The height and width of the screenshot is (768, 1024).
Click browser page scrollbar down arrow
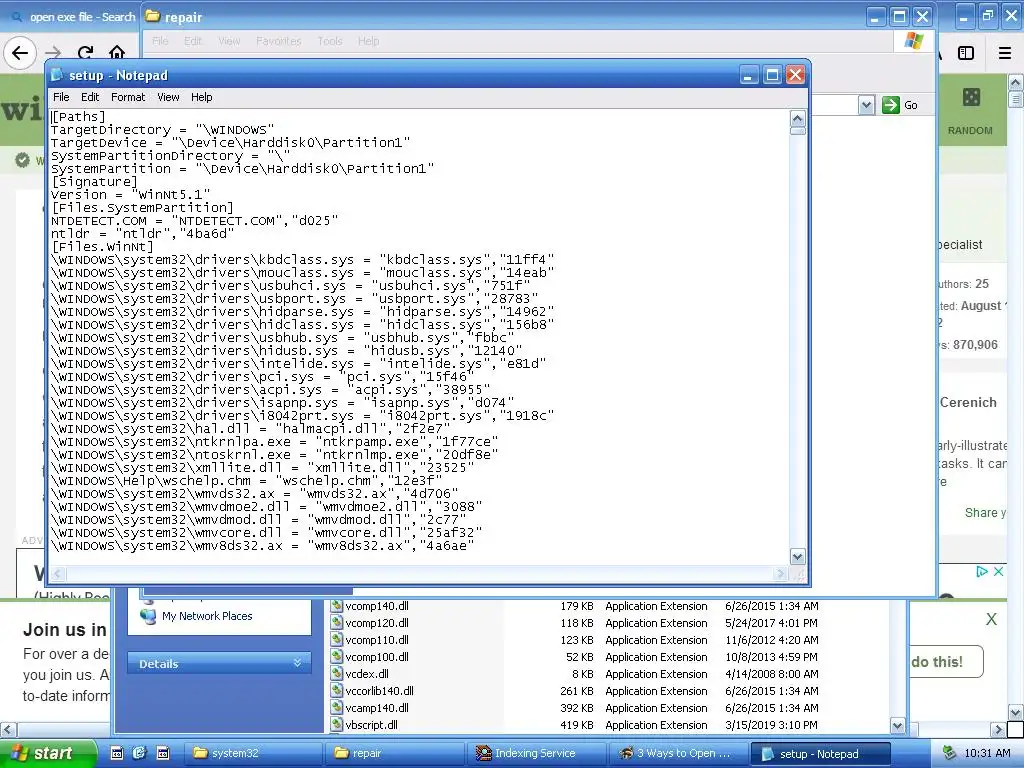1016,712
